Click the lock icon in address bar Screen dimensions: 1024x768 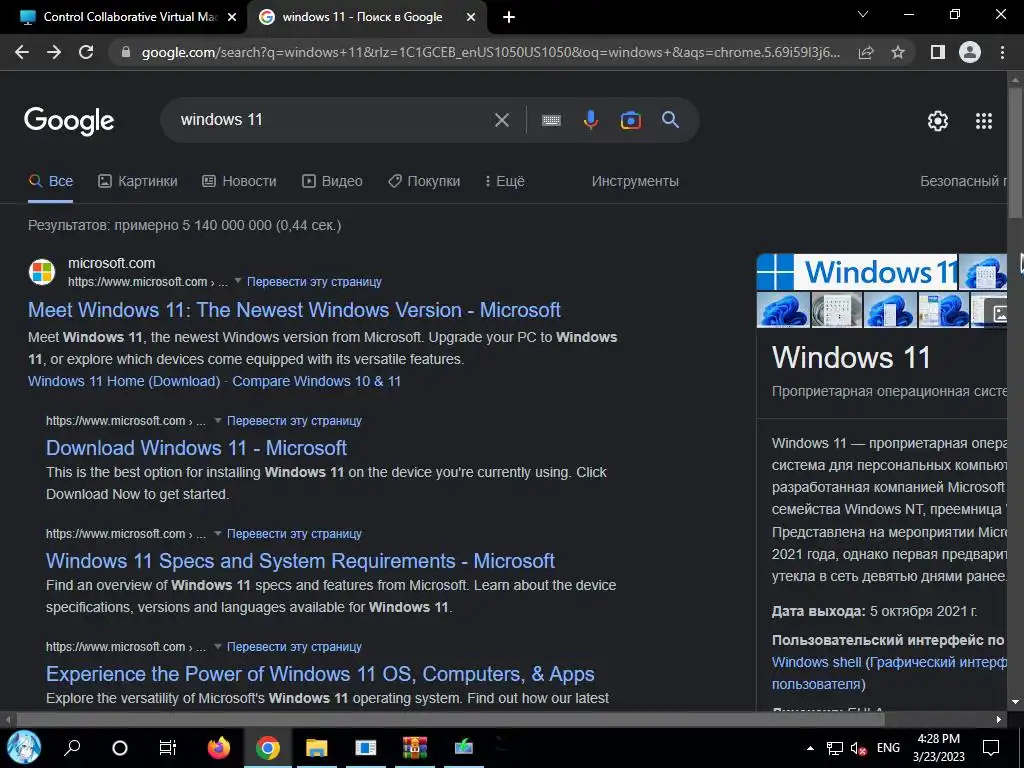pos(126,52)
